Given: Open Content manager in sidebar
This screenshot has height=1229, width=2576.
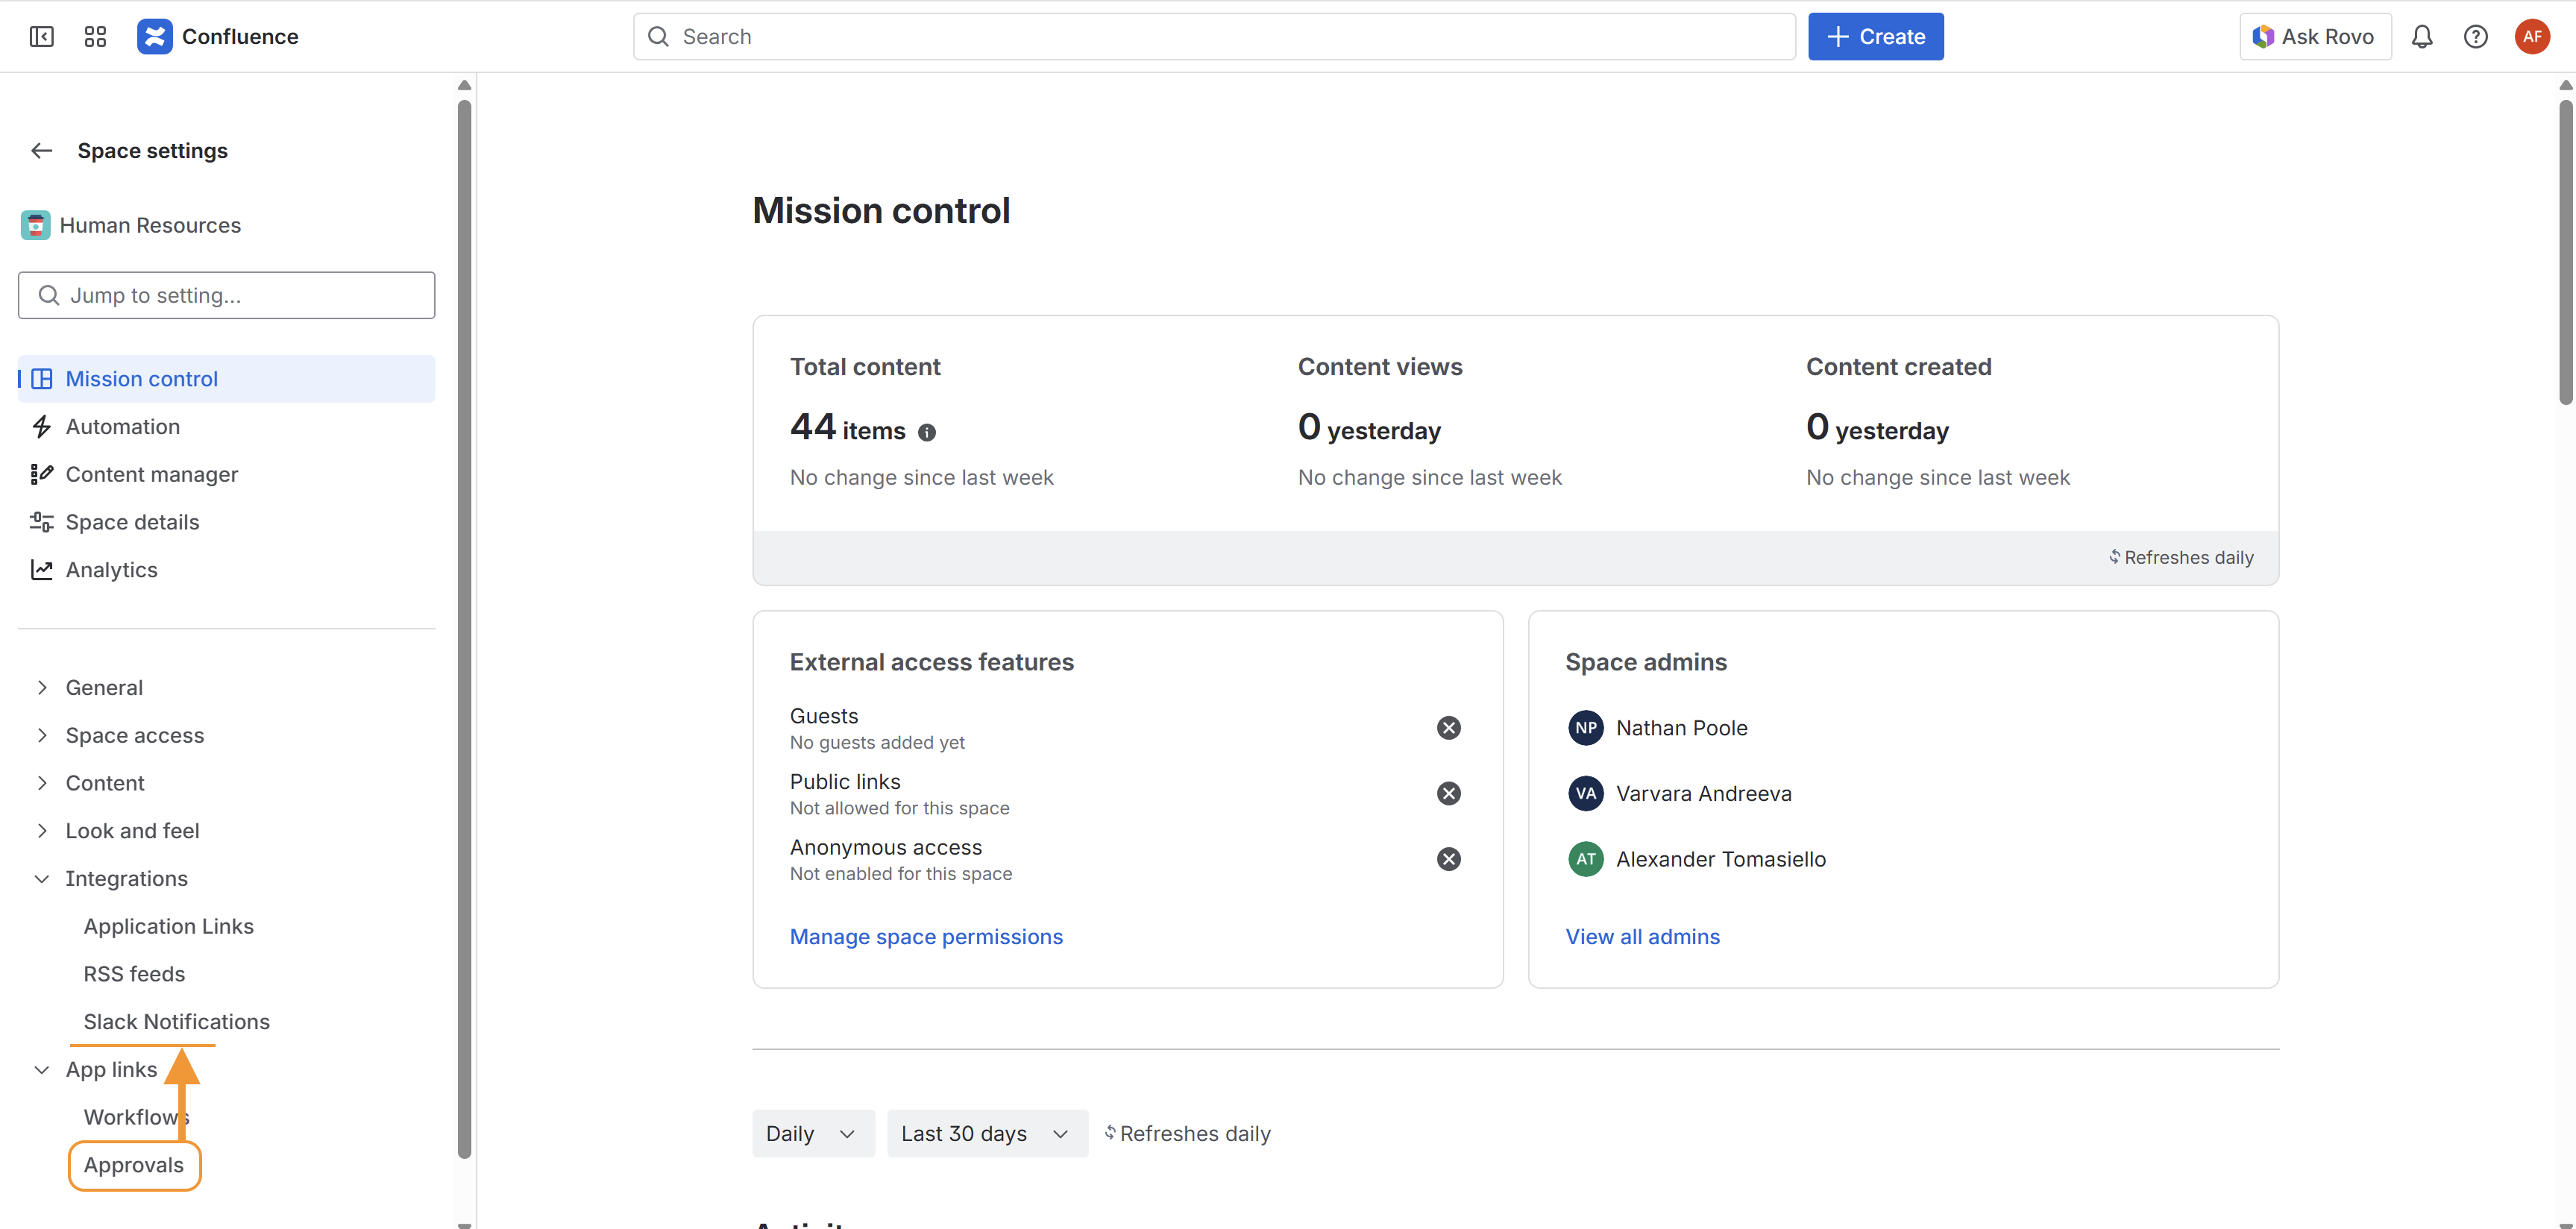Looking at the screenshot, I should (x=152, y=475).
